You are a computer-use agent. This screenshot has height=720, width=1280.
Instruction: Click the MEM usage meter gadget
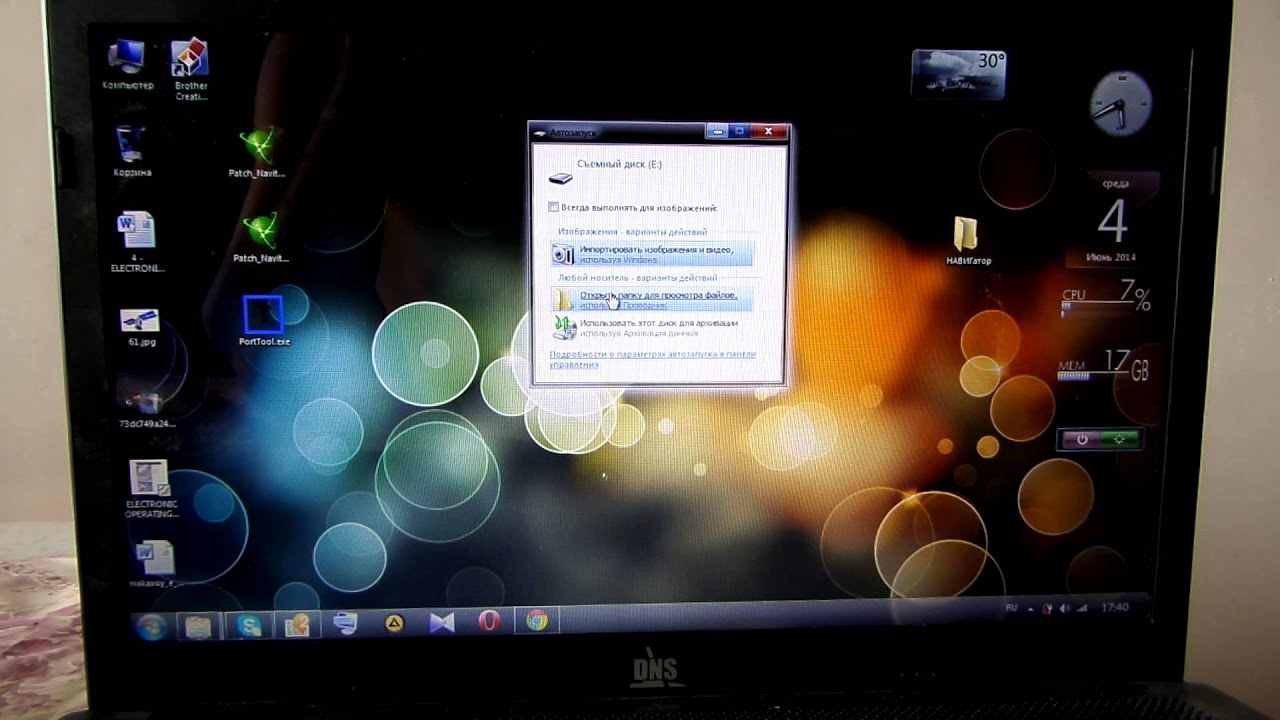tap(1103, 366)
